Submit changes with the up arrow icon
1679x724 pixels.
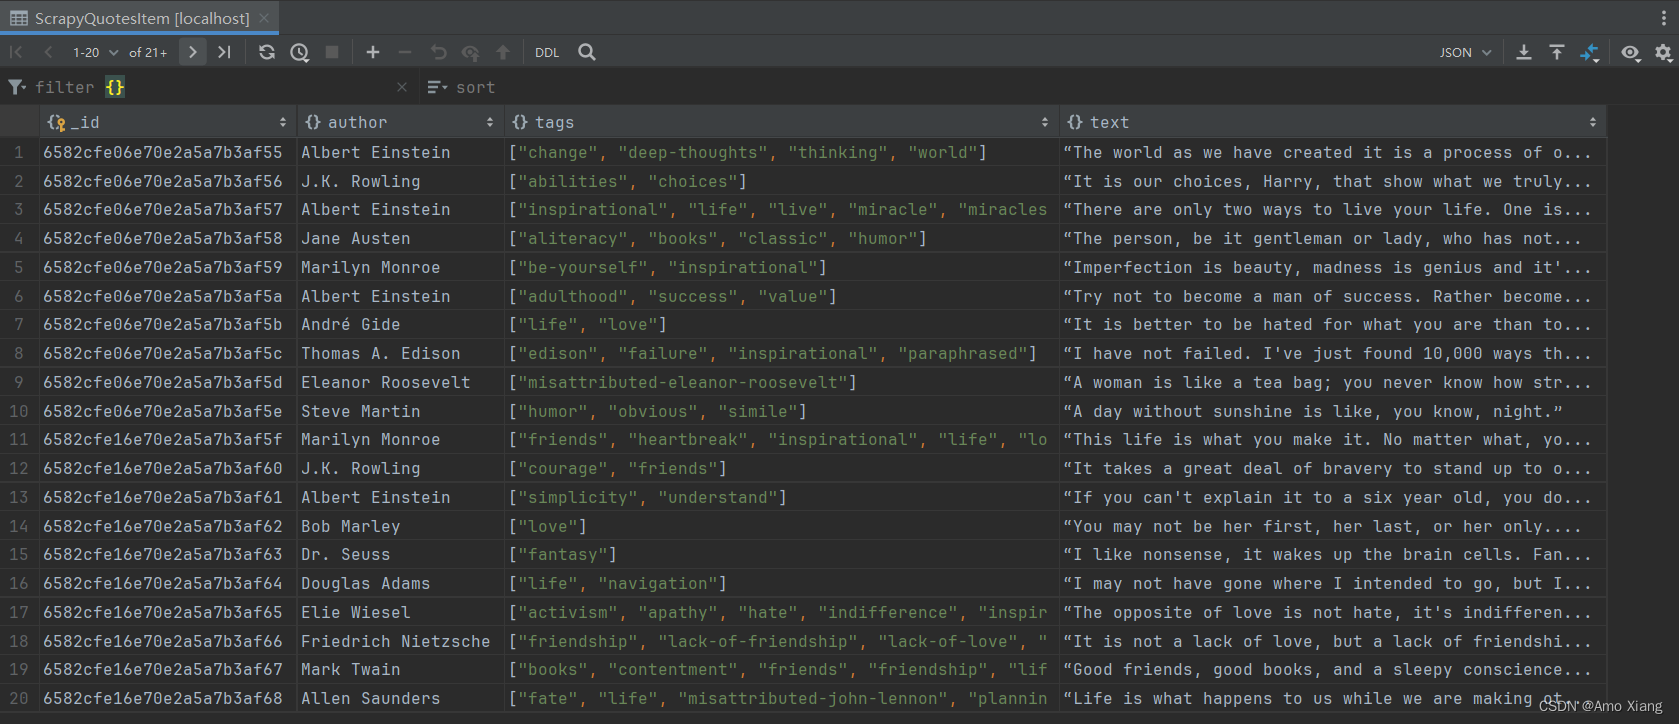pos(503,52)
